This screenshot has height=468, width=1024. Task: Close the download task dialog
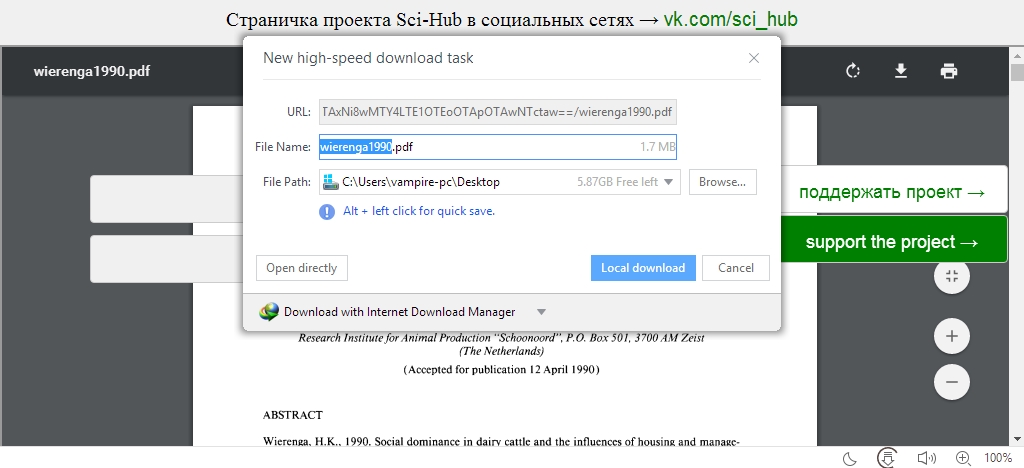[x=754, y=58]
